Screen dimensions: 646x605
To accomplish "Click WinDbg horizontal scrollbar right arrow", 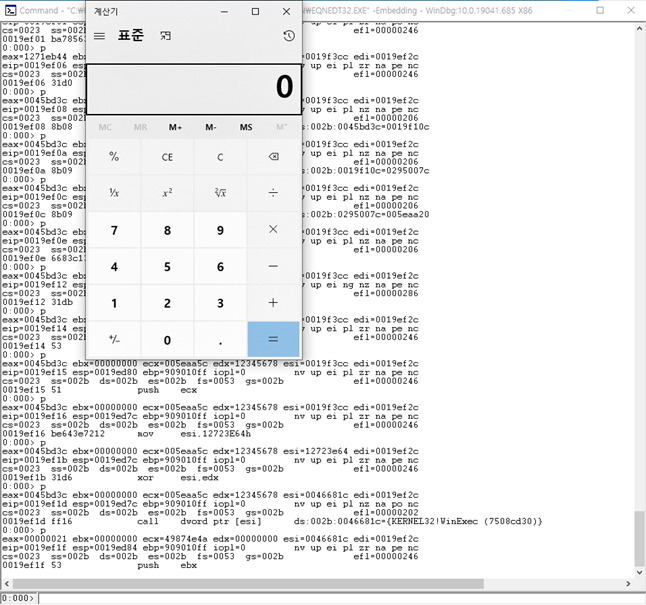I will tap(628, 584).
